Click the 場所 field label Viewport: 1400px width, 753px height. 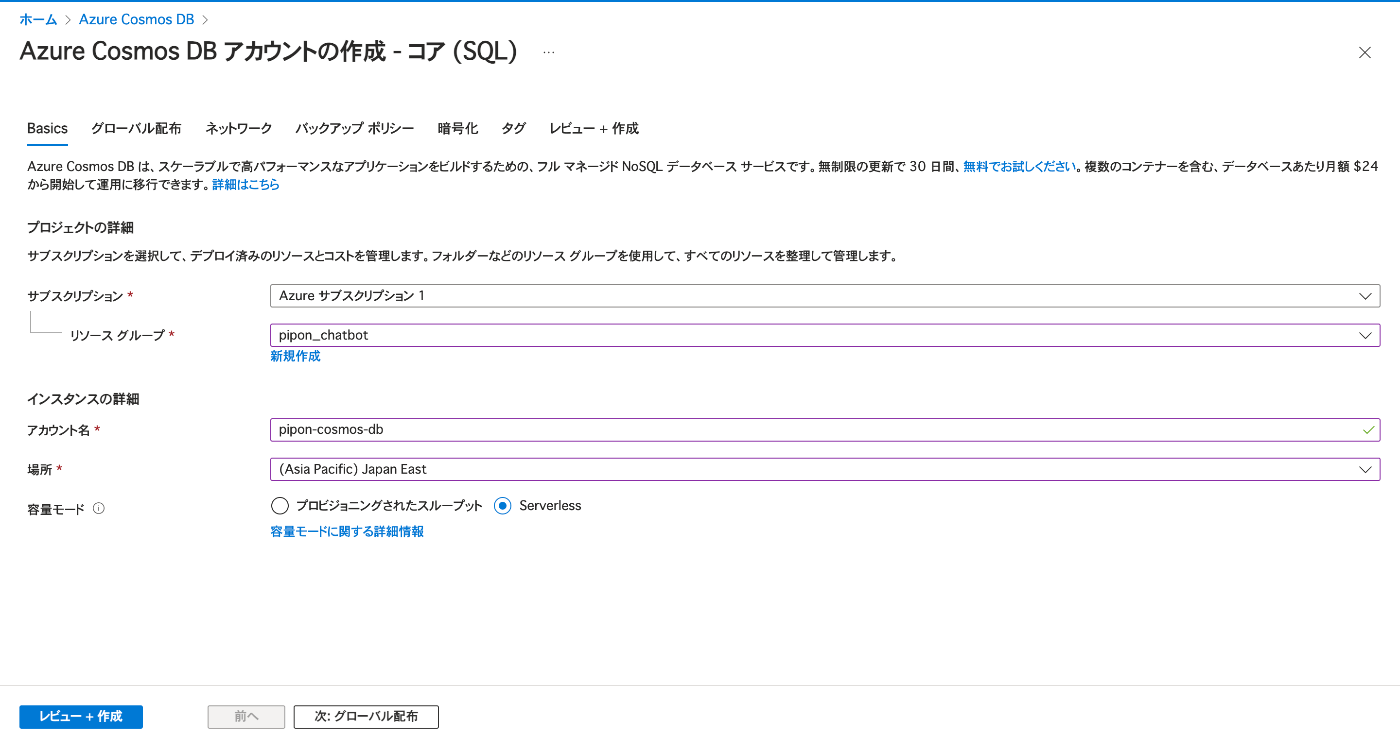point(40,469)
